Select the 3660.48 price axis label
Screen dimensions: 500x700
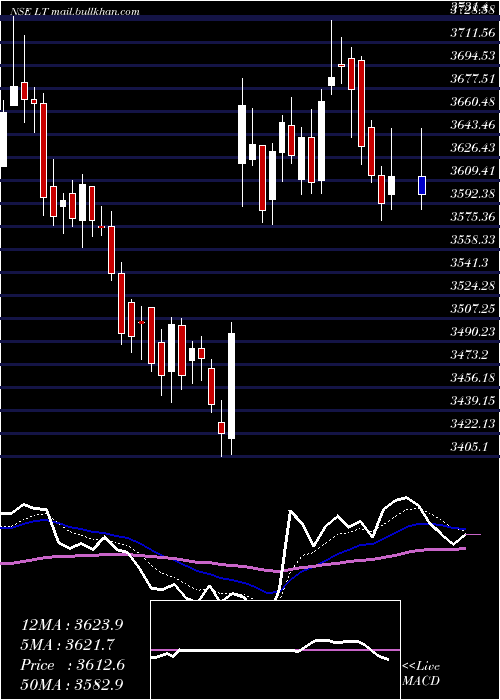473,102
